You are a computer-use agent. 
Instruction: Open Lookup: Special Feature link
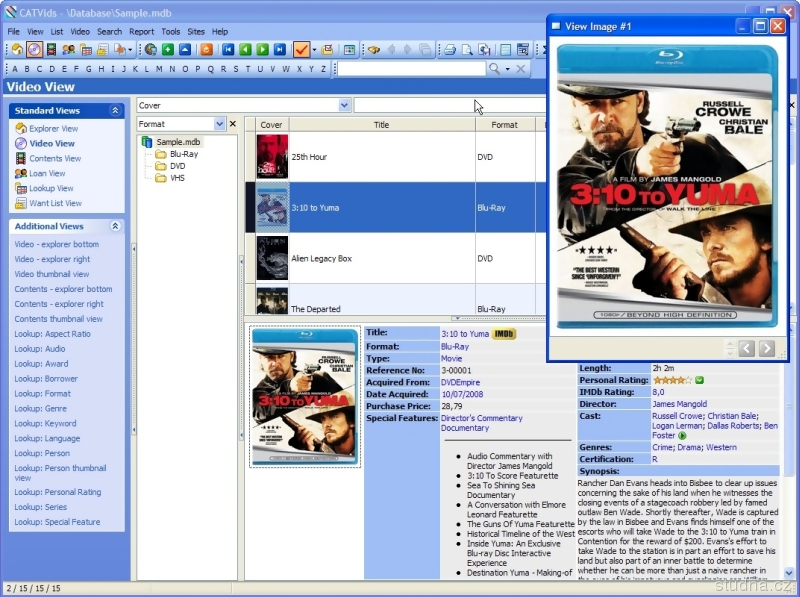(57, 522)
